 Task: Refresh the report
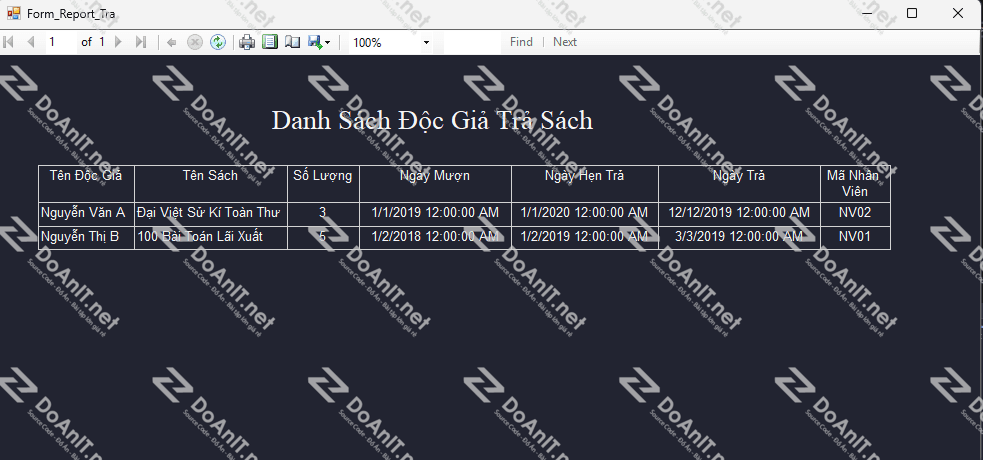click(218, 42)
